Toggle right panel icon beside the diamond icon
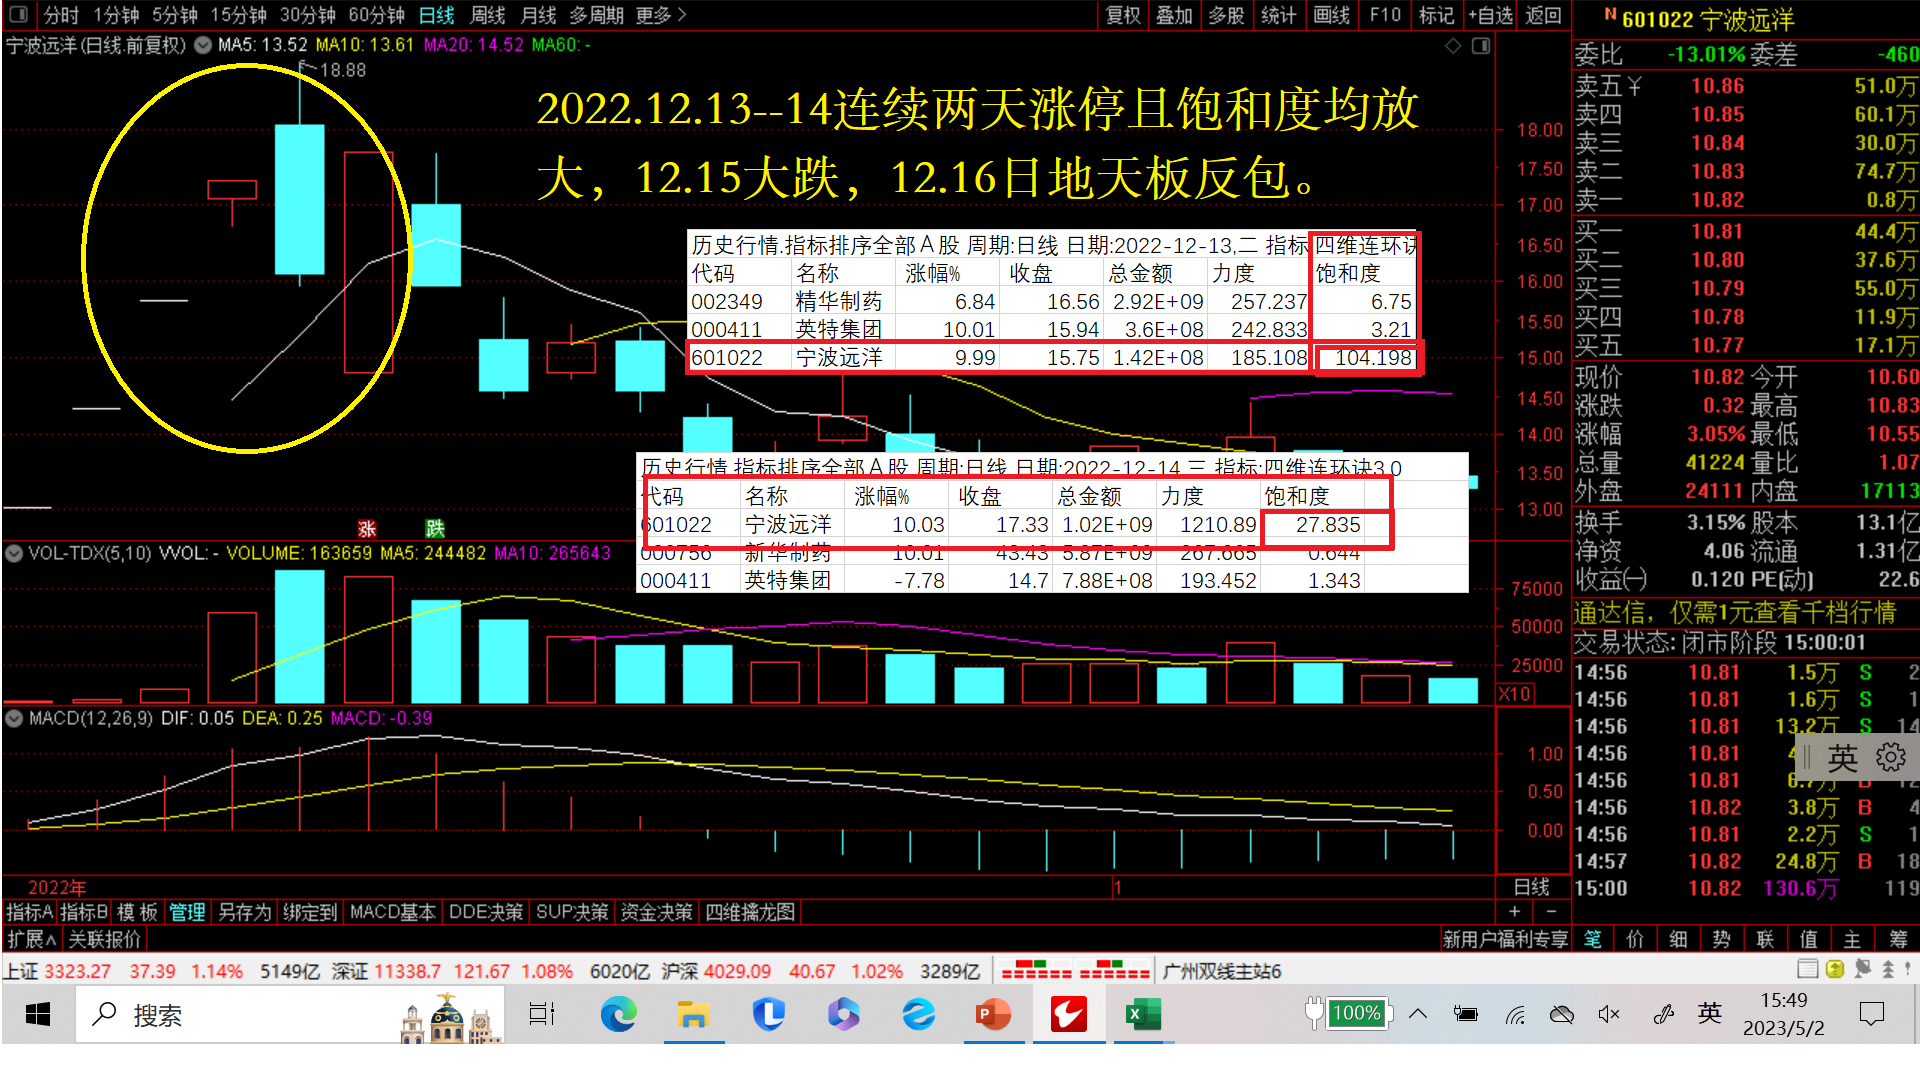Image resolution: width=1920 pixels, height=1080 pixels. point(1481,46)
